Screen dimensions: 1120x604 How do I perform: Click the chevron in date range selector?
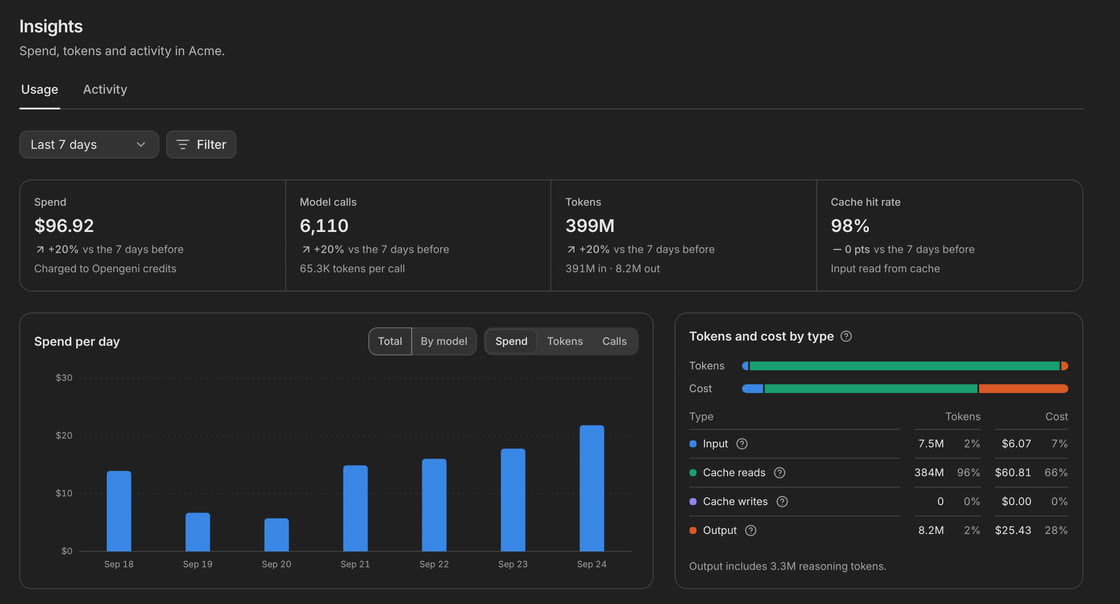pyautogui.click(x=141, y=144)
